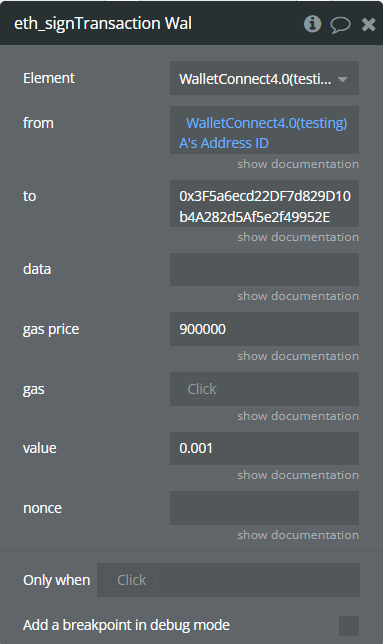The height and width of the screenshot is (644, 383).
Task: Click the empty nonce field
Action: pyautogui.click(x=264, y=508)
